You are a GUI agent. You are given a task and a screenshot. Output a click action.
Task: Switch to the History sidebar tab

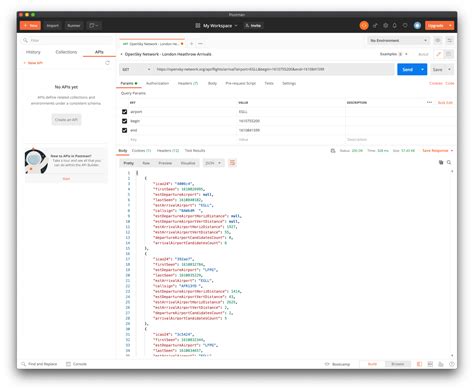coord(33,52)
